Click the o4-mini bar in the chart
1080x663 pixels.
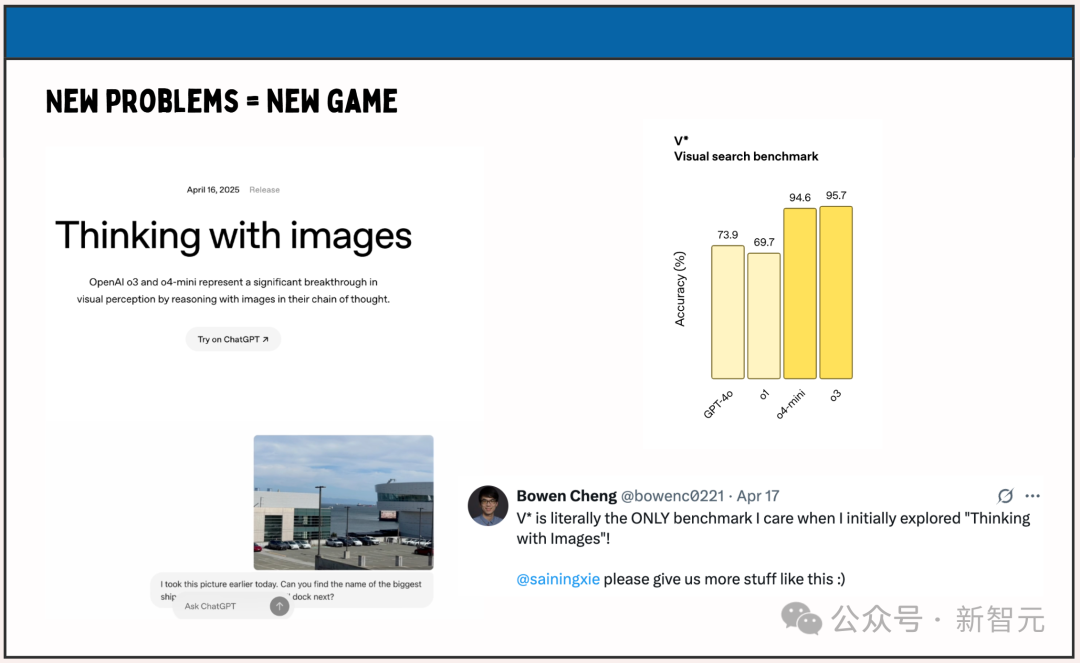(x=800, y=293)
